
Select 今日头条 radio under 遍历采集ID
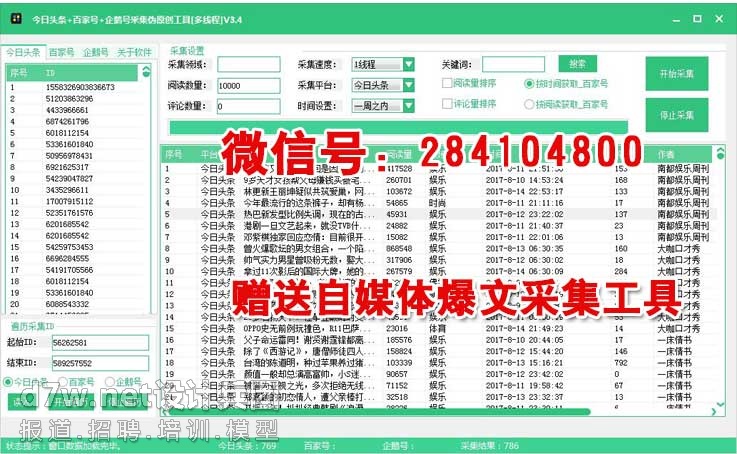[x=8, y=382]
